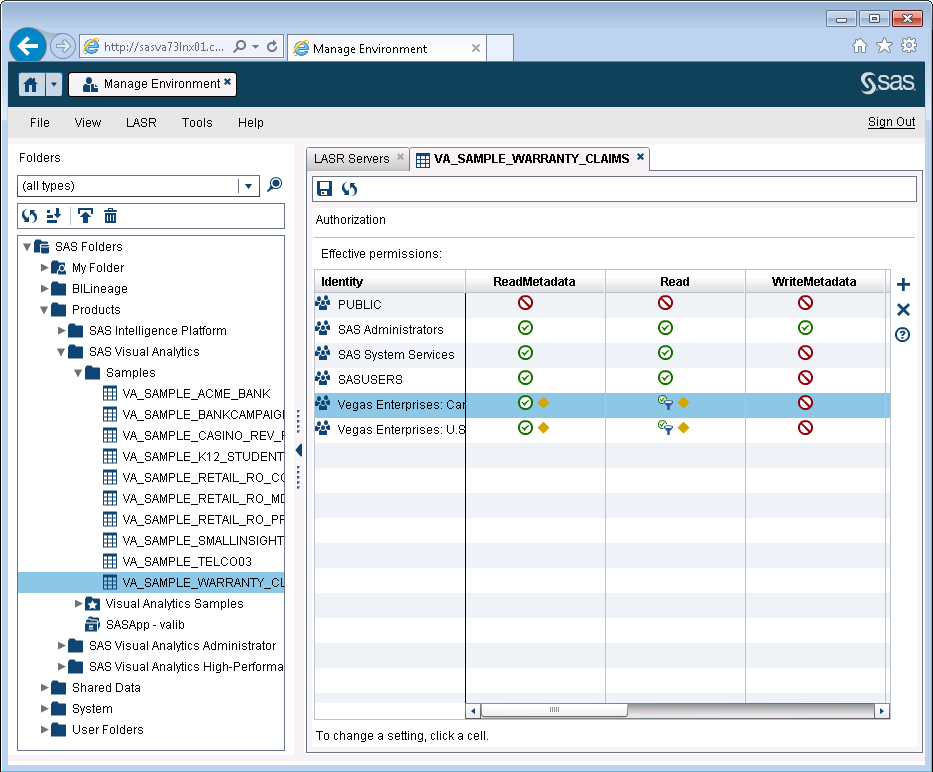The image size is (933, 772).
Task: Add an identity with the plus icon
Action: pos(903,285)
